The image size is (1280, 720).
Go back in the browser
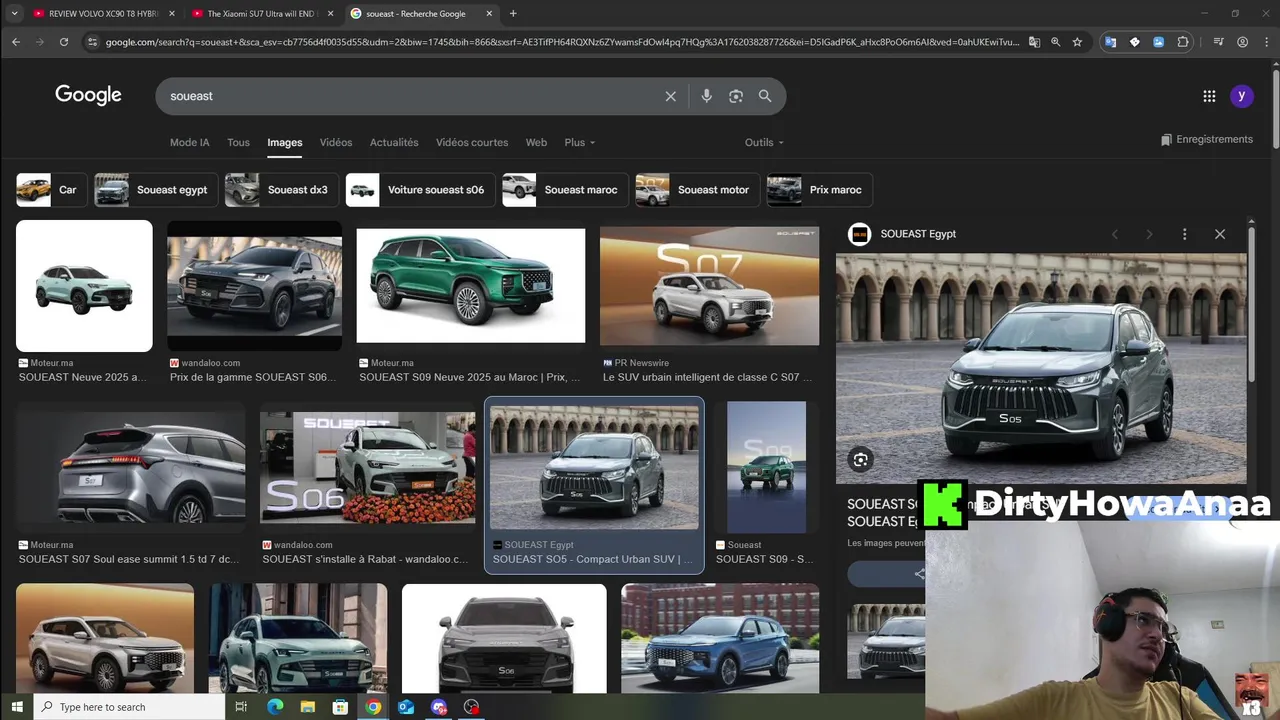tap(16, 42)
